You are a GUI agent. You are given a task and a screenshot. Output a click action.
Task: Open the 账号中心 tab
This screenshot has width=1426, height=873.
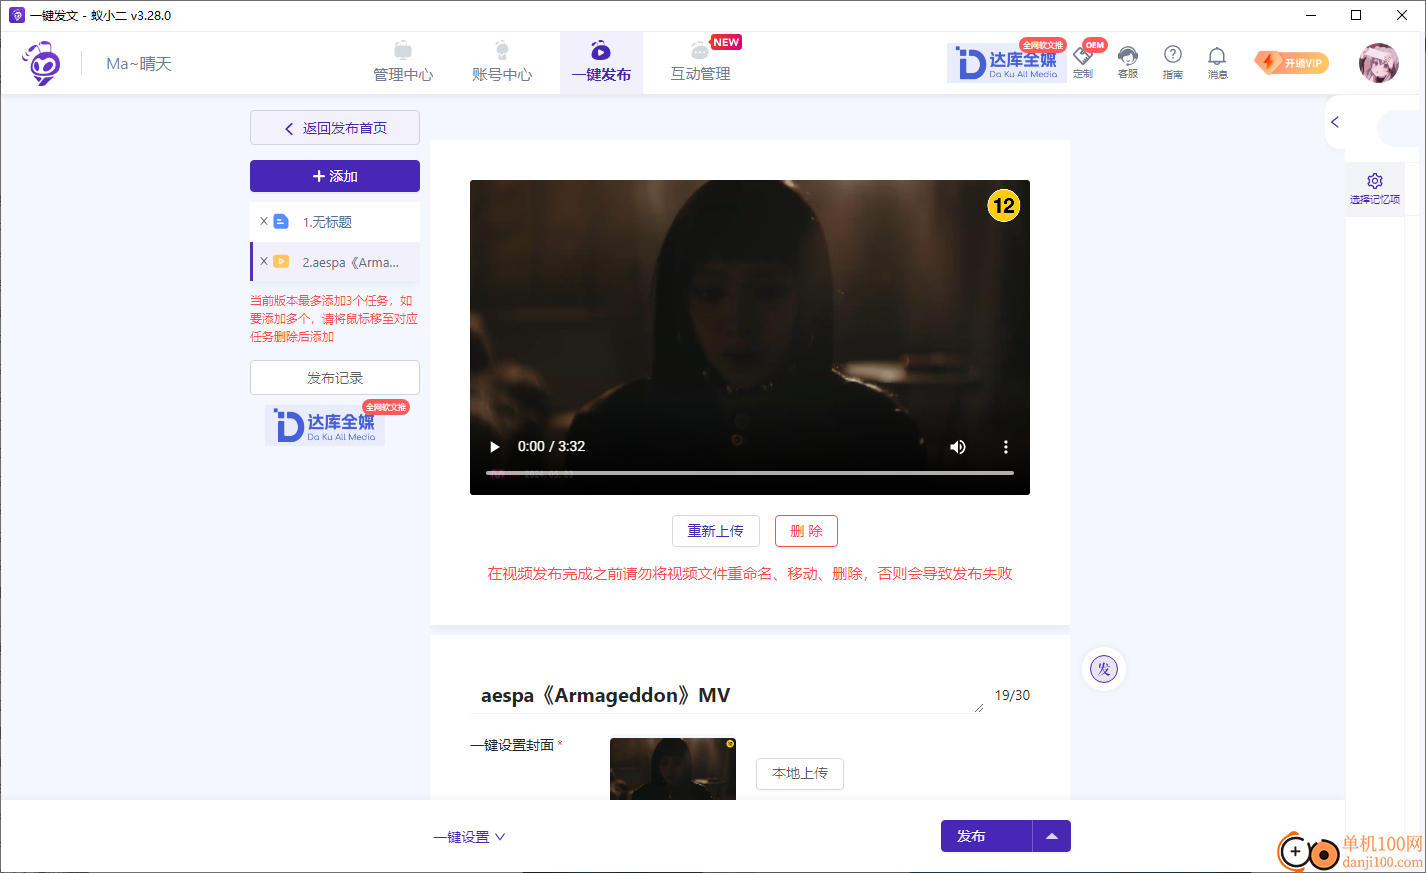(x=502, y=63)
